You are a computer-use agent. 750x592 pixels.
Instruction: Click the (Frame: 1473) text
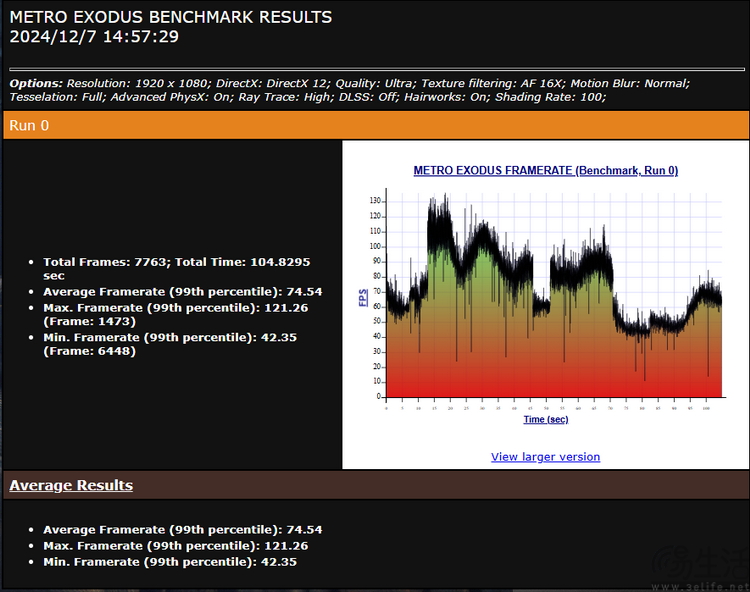pyautogui.click(x=89, y=321)
